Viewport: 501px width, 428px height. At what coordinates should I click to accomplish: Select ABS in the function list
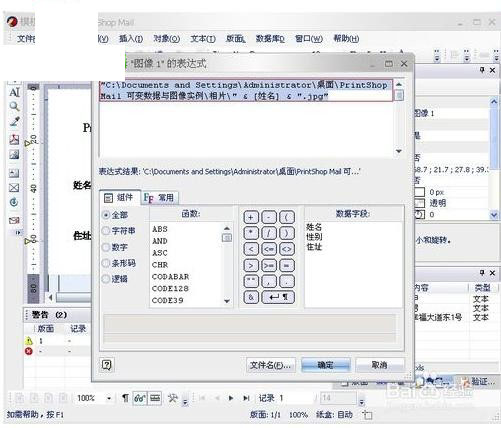(160, 229)
